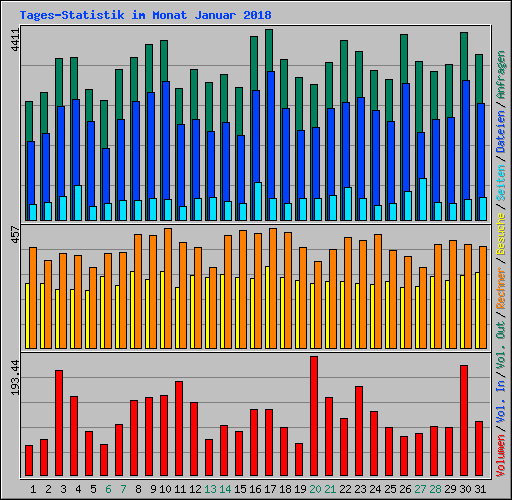Click green weekend day label '27'
The image size is (512, 500).
[x=420, y=489]
